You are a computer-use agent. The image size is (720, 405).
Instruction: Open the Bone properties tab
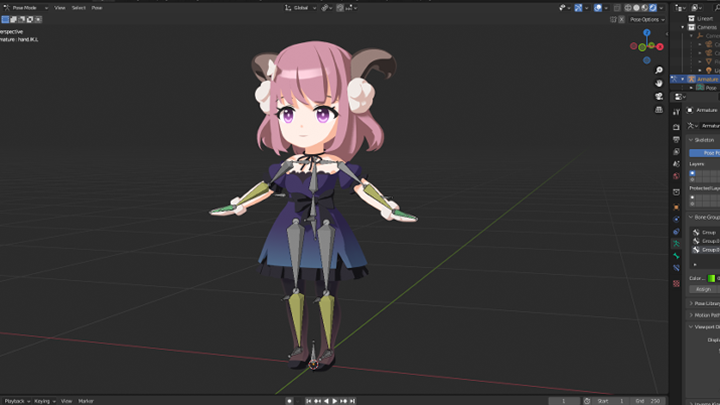pos(676,256)
